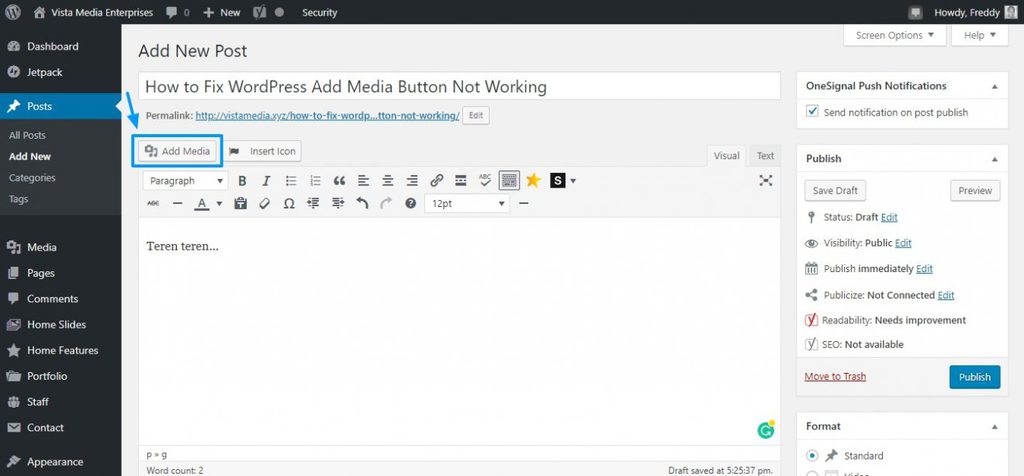Uncheck Send notification on post publish
This screenshot has height=476, width=1024.
(812, 113)
